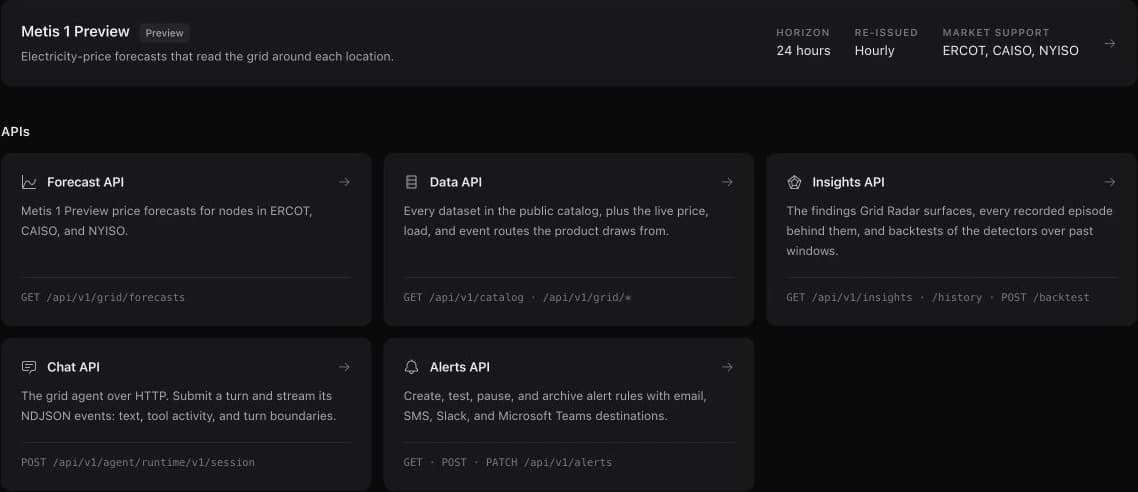
Task: Open the arrow on the Data API card
Action: click(727, 182)
